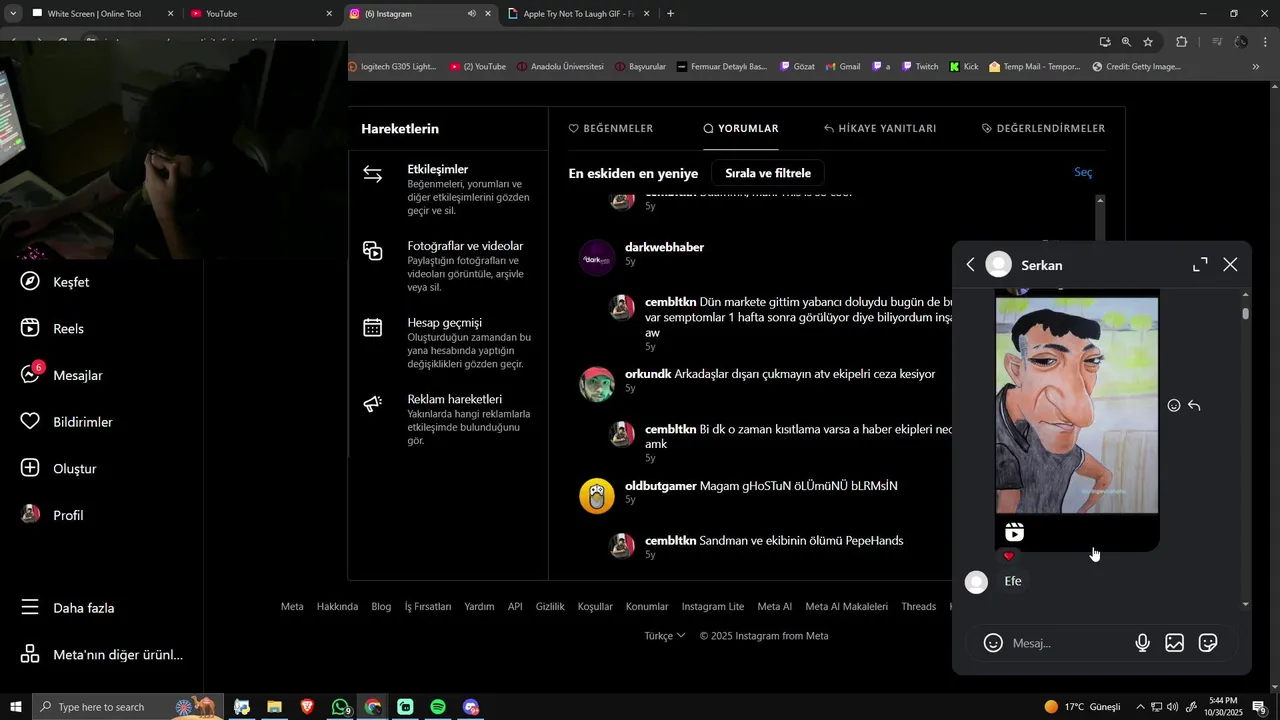The image size is (1280, 720).
Task: Select Hesap geçmişi section
Action: pyautogui.click(x=448, y=343)
